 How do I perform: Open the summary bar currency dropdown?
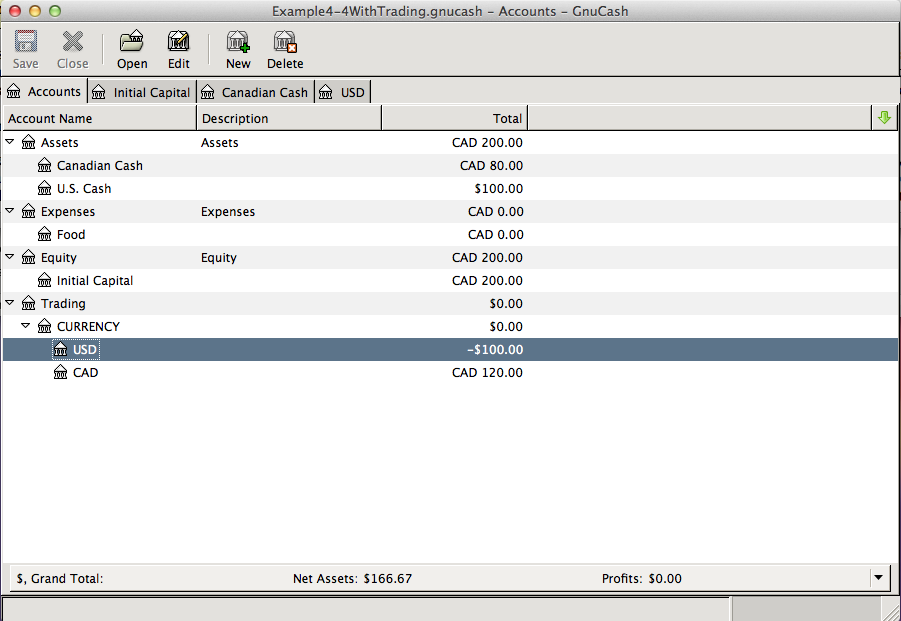(x=878, y=578)
